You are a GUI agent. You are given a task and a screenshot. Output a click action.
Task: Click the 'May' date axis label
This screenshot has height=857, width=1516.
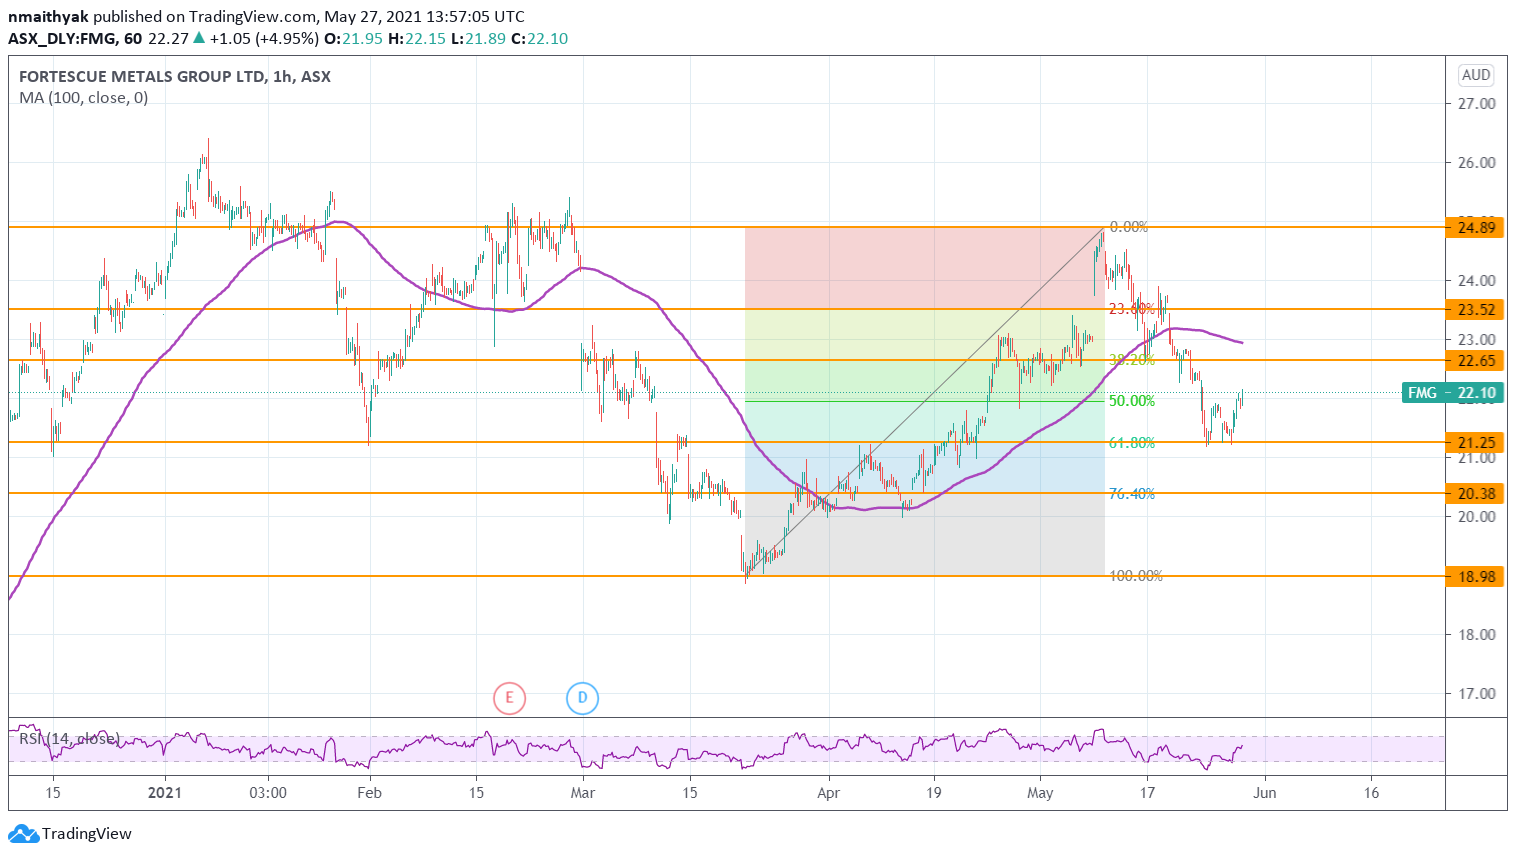click(x=1040, y=793)
